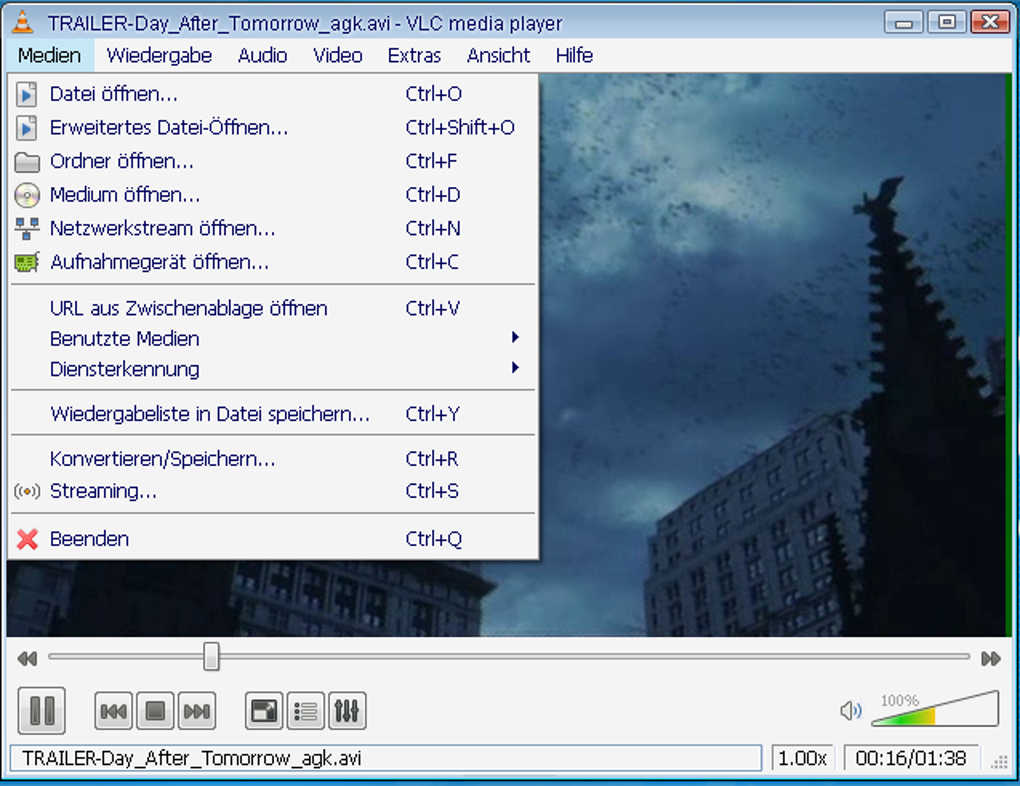
Task: Show the playlist button
Action: [305, 711]
